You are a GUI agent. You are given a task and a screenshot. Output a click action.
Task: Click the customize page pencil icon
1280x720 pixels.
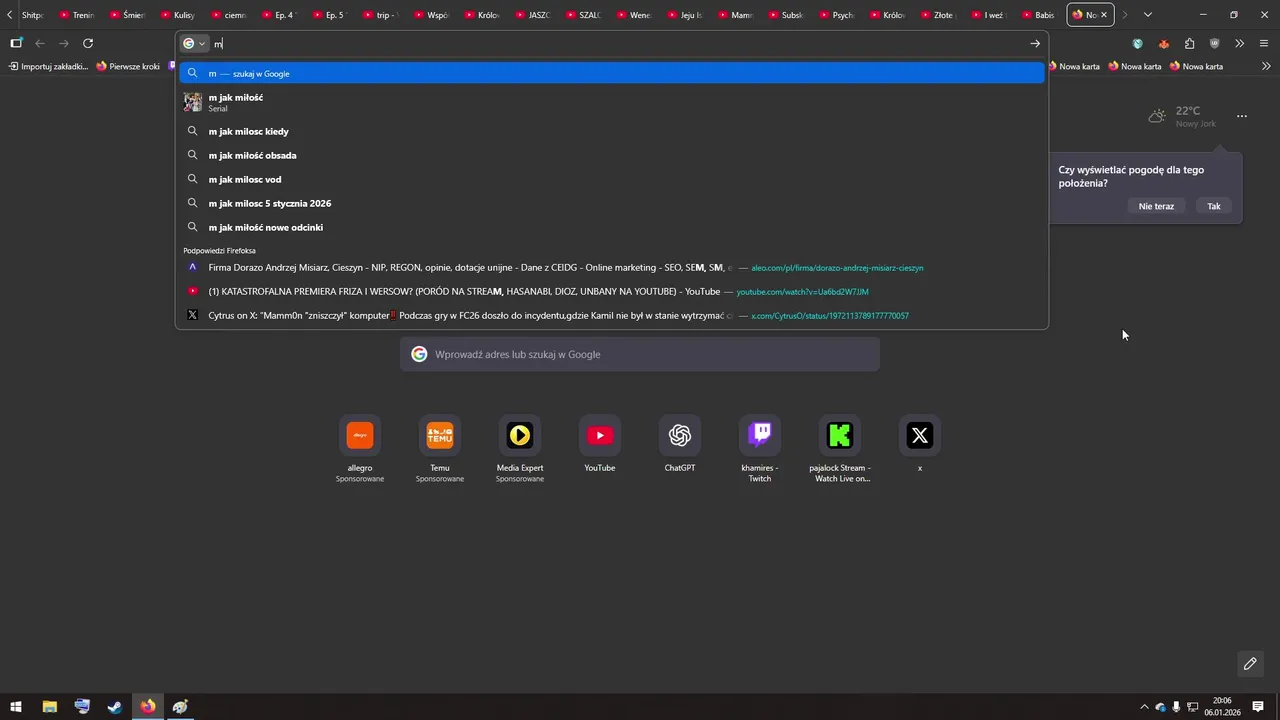1250,663
